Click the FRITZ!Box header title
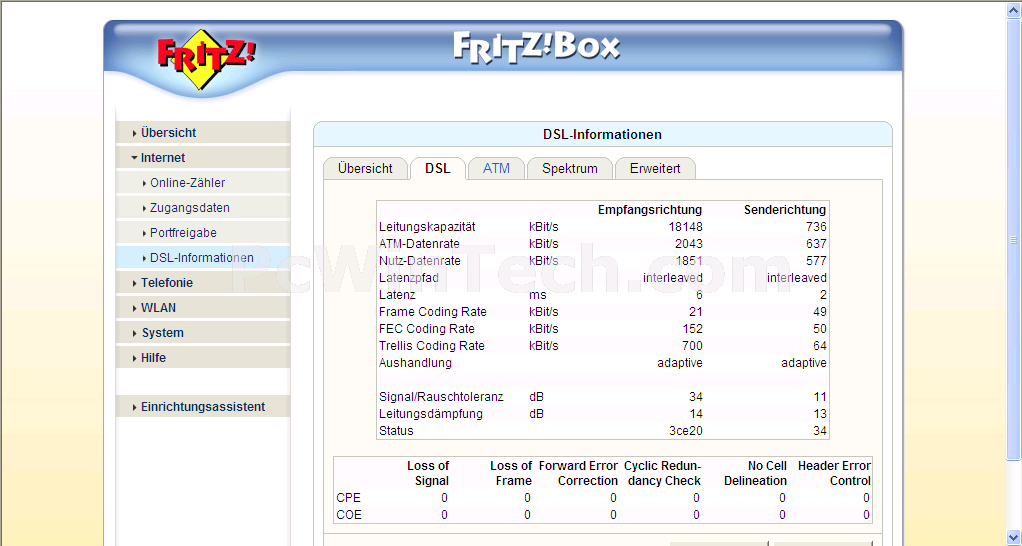The width and height of the screenshot is (1022, 546). (x=536, y=48)
